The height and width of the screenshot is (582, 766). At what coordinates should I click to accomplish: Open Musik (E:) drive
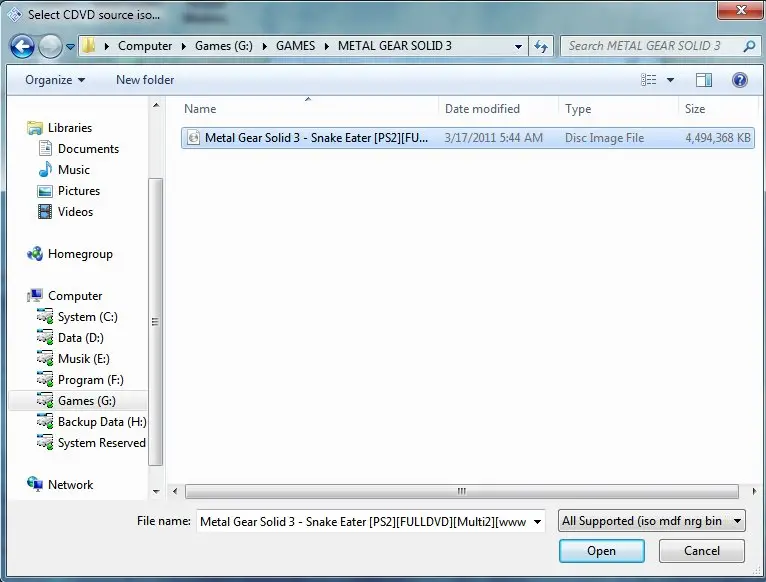(x=84, y=359)
